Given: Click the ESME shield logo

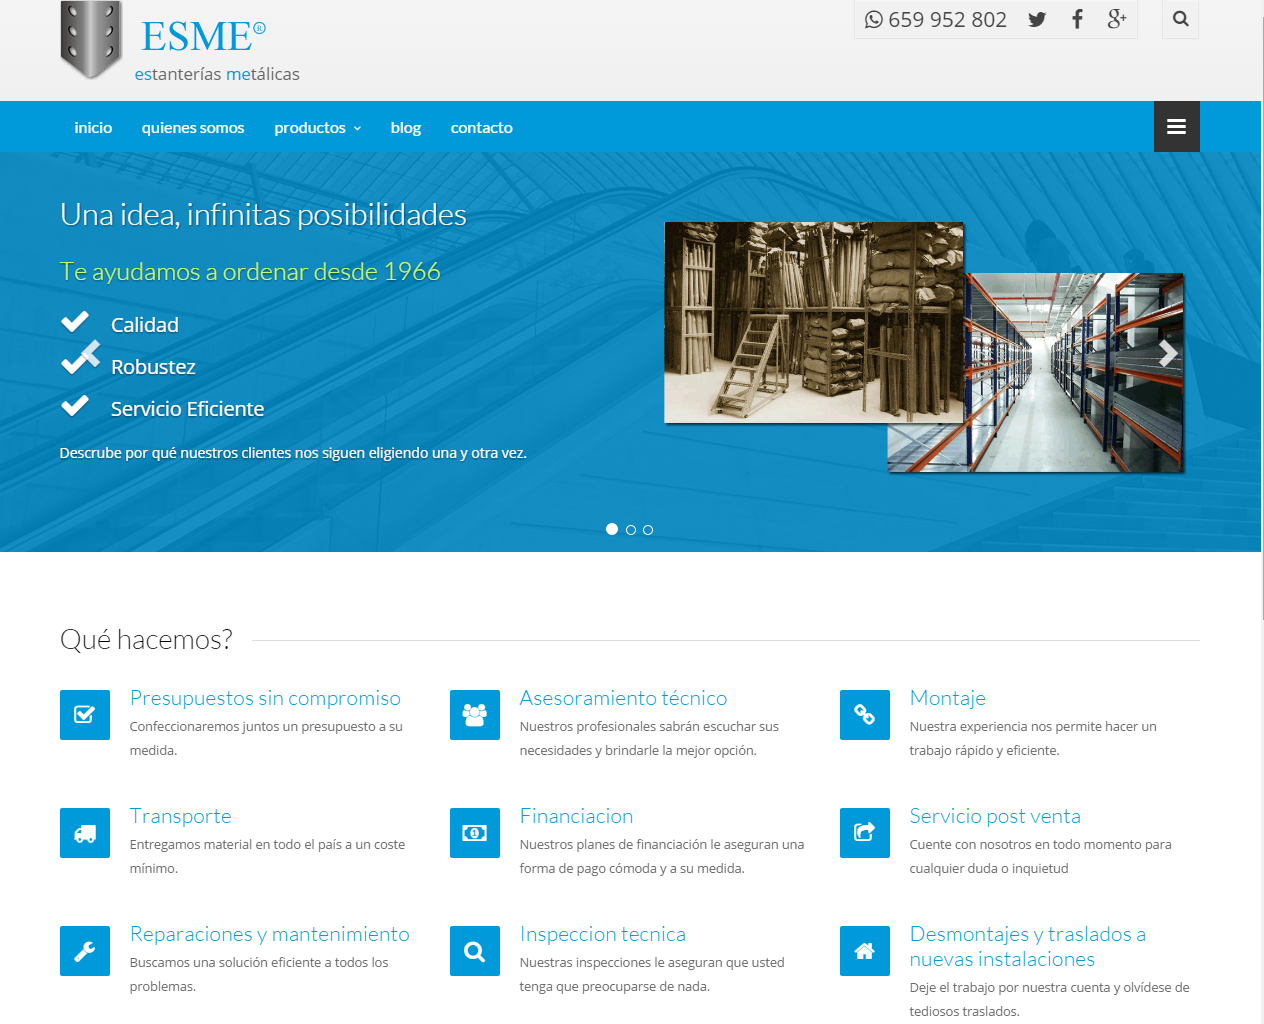Looking at the screenshot, I should (91, 40).
